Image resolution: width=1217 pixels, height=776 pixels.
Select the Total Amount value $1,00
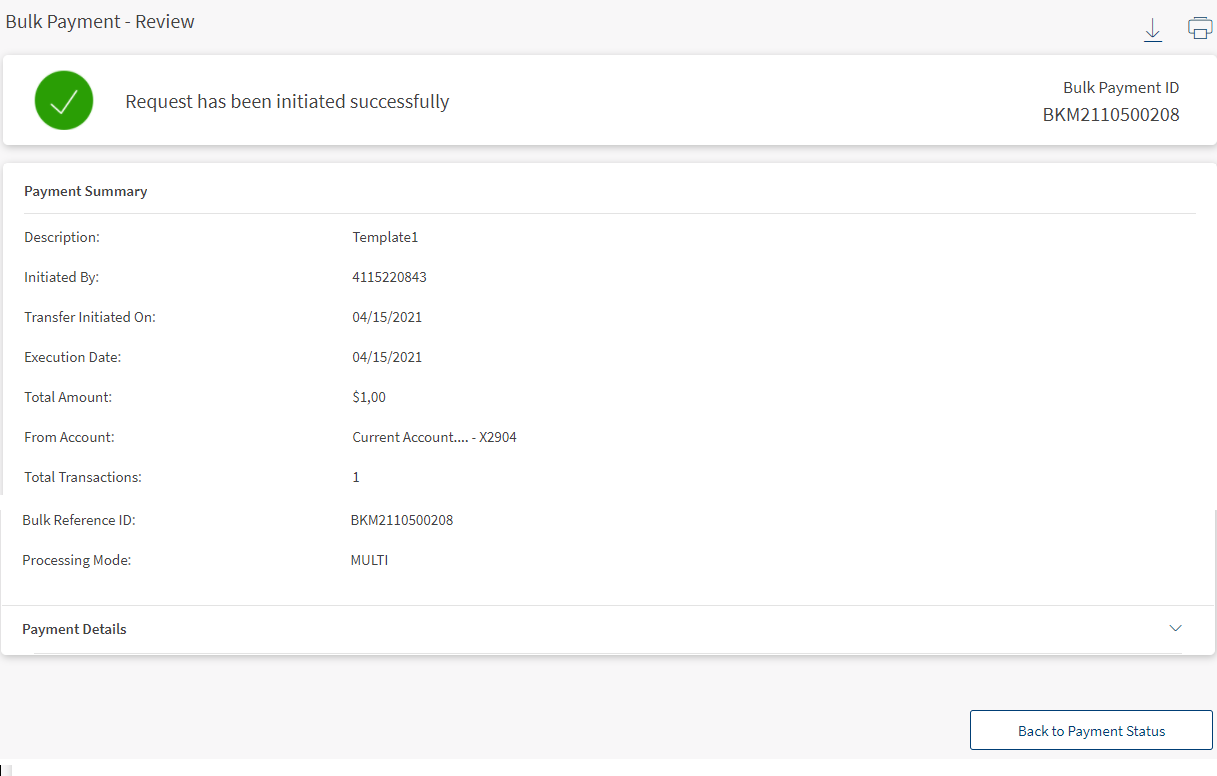pyautogui.click(x=369, y=397)
